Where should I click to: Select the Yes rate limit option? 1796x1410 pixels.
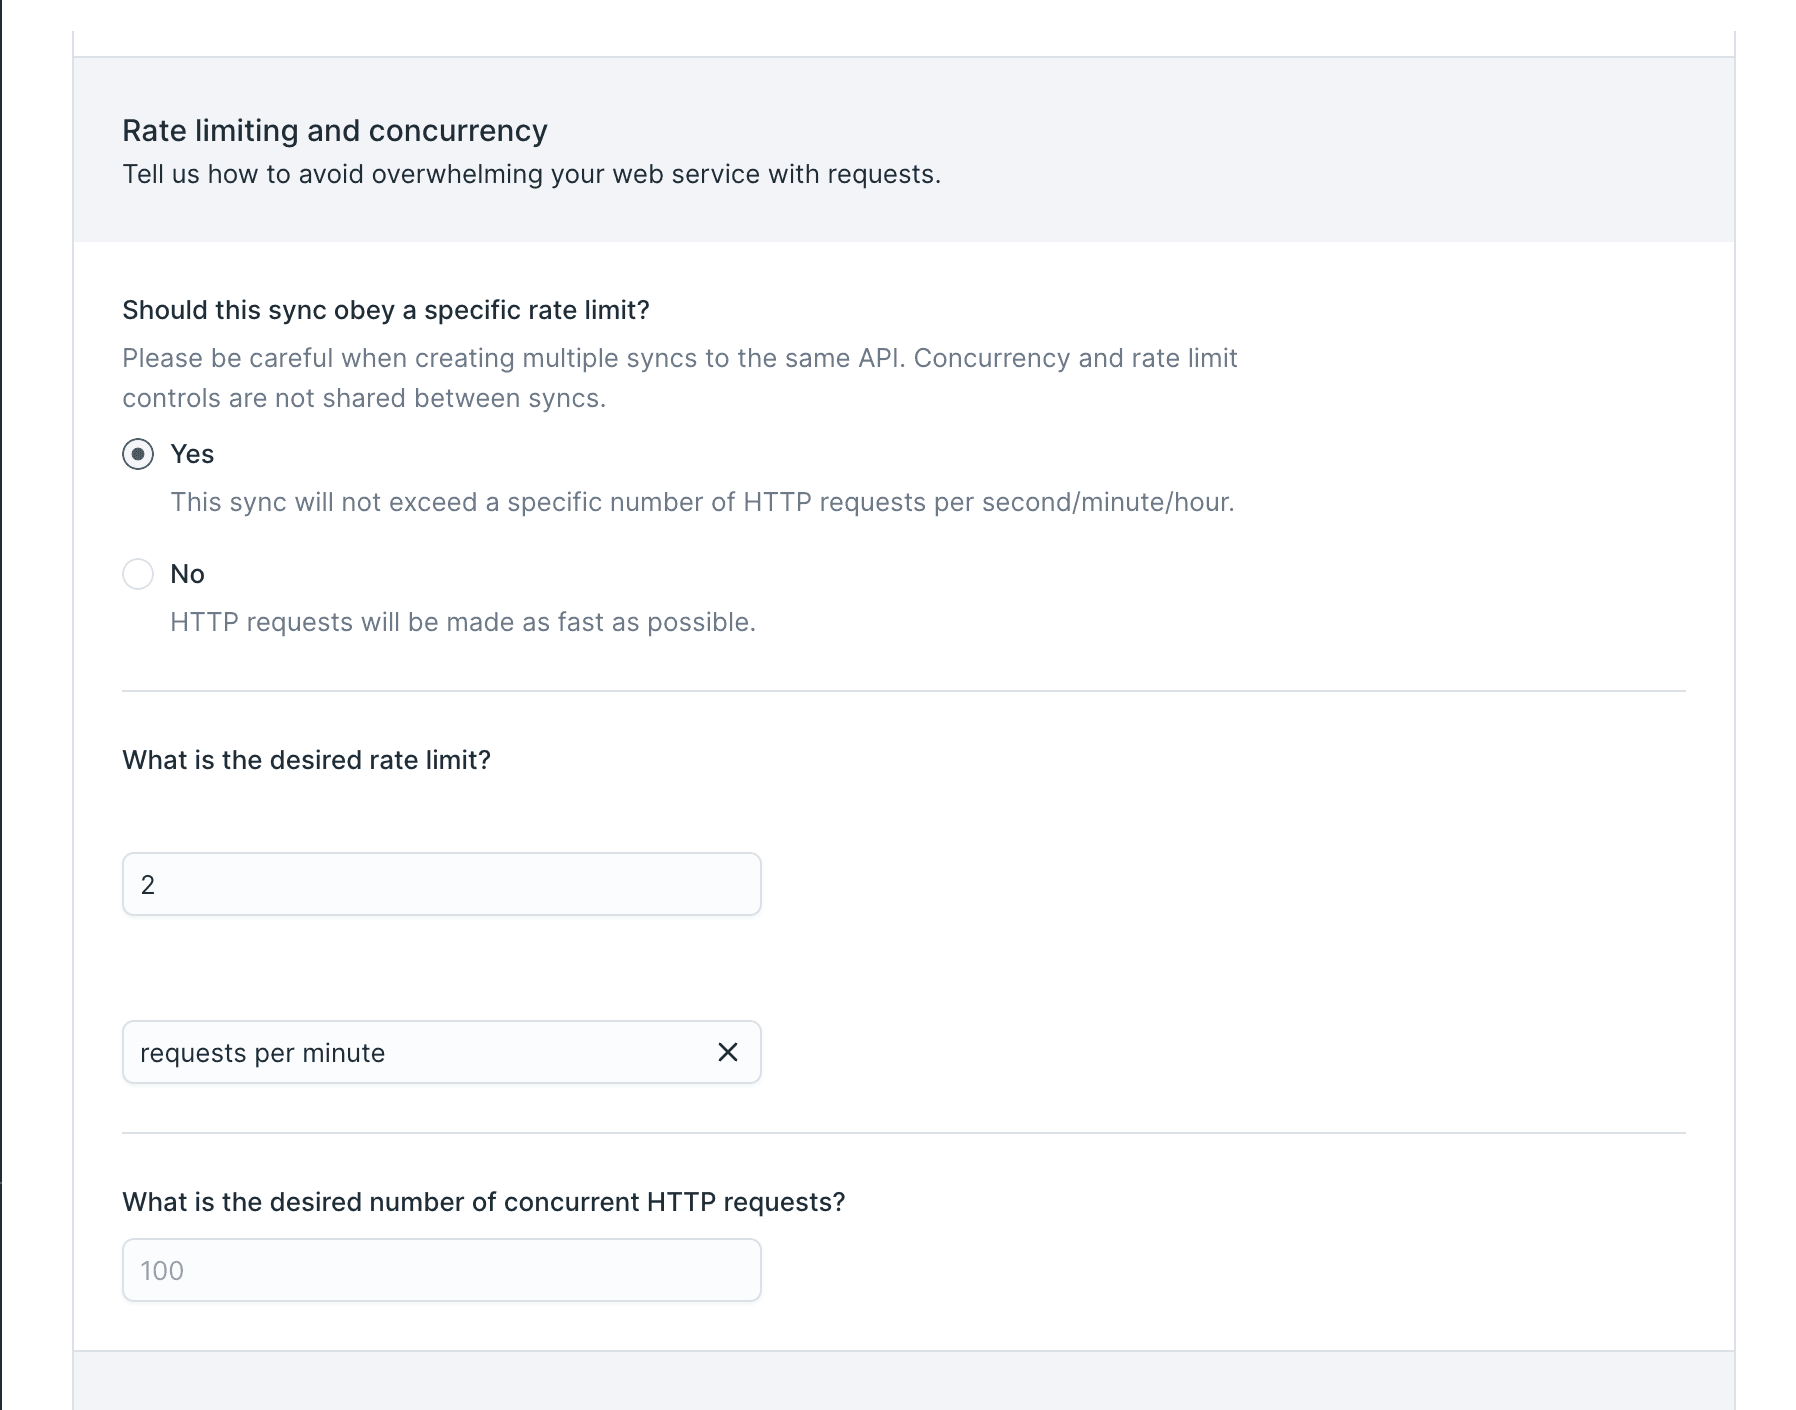pyautogui.click(x=139, y=455)
